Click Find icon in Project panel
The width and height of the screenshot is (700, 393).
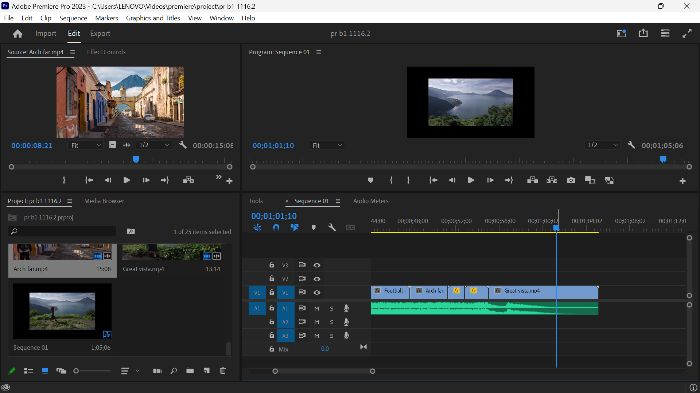pos(174,371)
